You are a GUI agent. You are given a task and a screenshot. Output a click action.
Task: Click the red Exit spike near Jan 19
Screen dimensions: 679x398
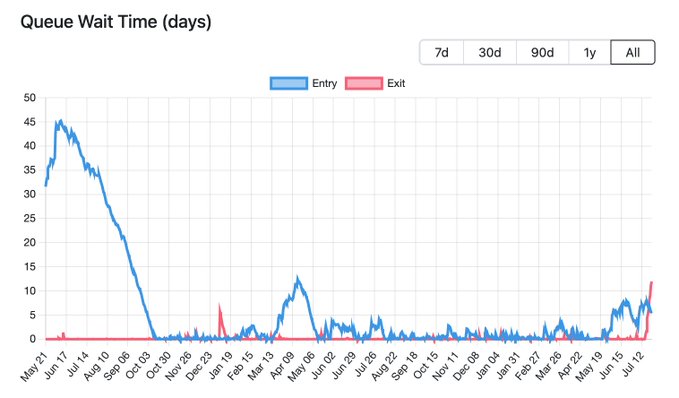click(x=220, y=307)
